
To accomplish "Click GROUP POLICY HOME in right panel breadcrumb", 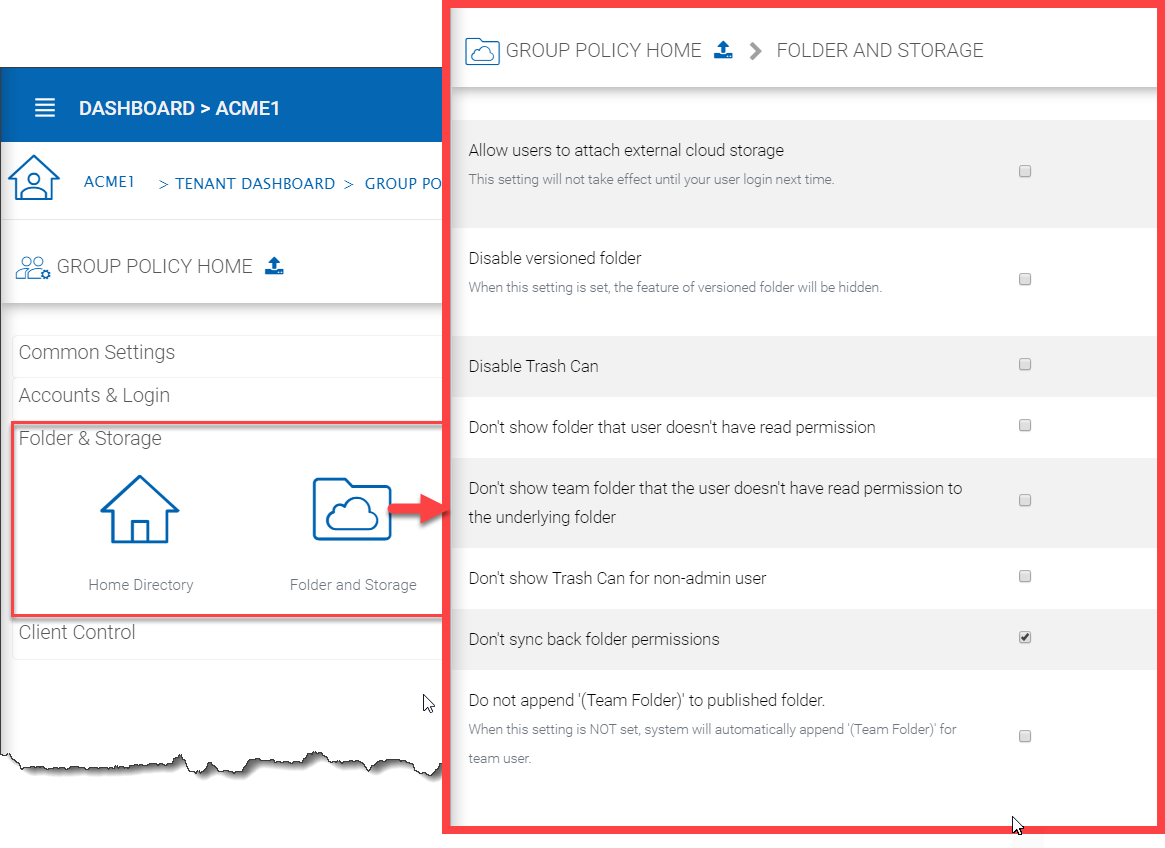I will click(x=603, y=51).
